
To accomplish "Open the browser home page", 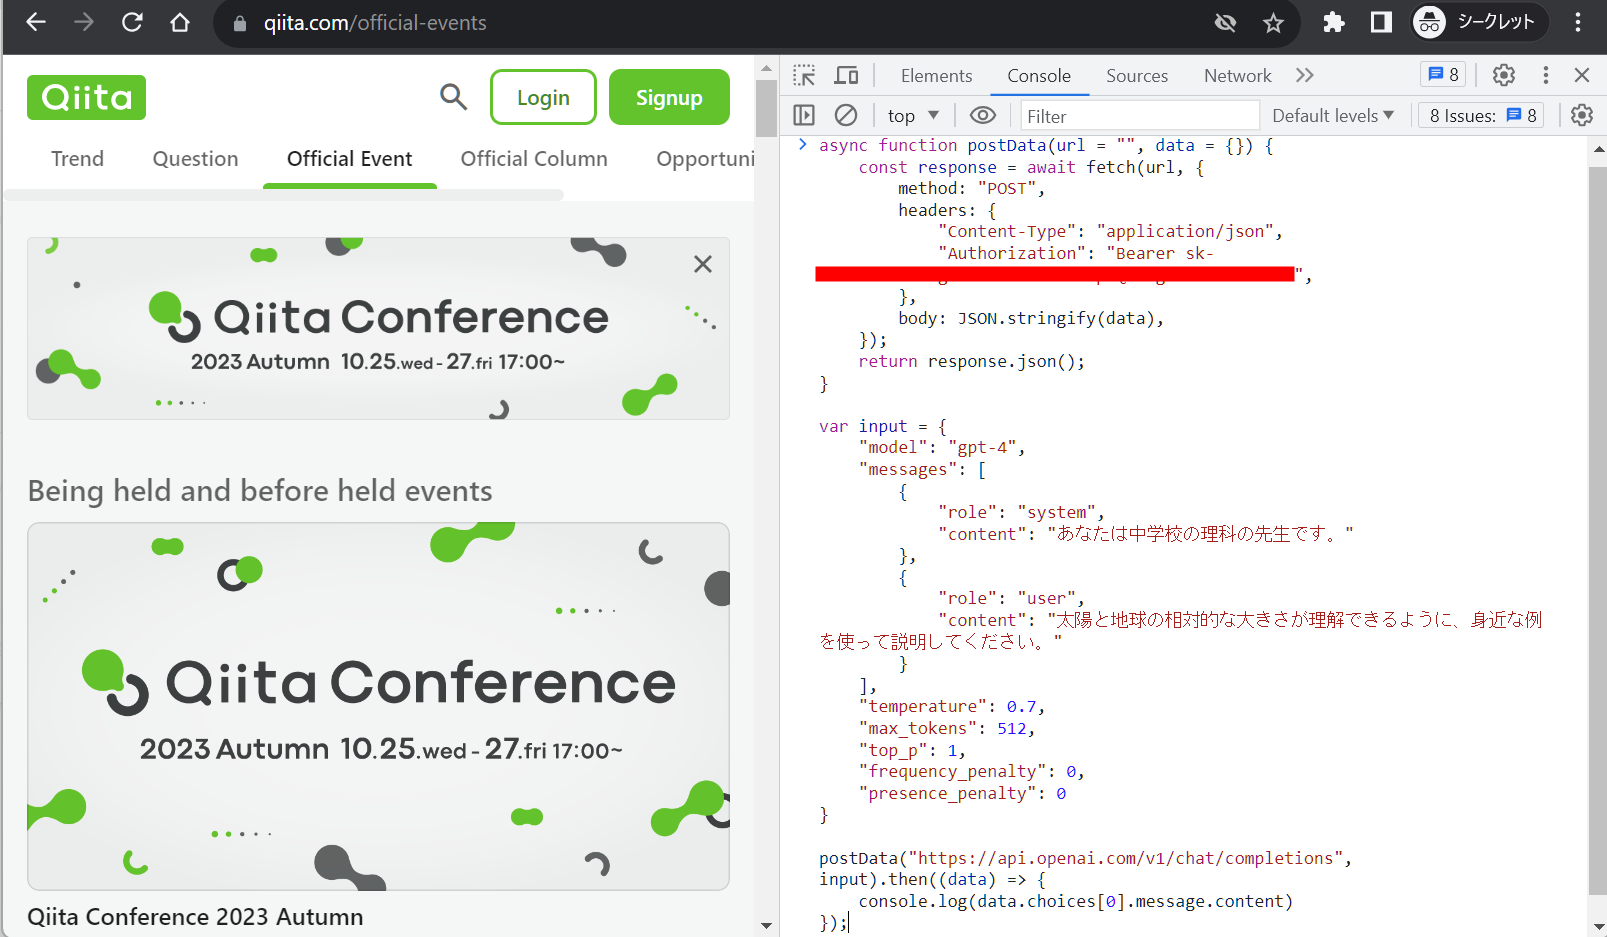I will pos(180,22).
